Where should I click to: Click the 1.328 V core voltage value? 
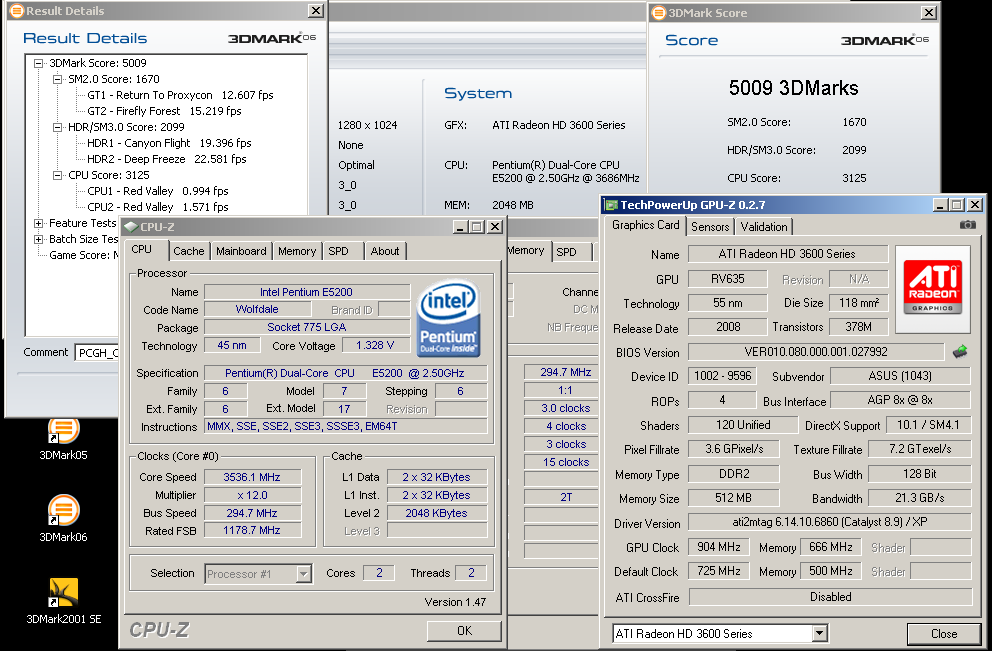coord(375,345)
